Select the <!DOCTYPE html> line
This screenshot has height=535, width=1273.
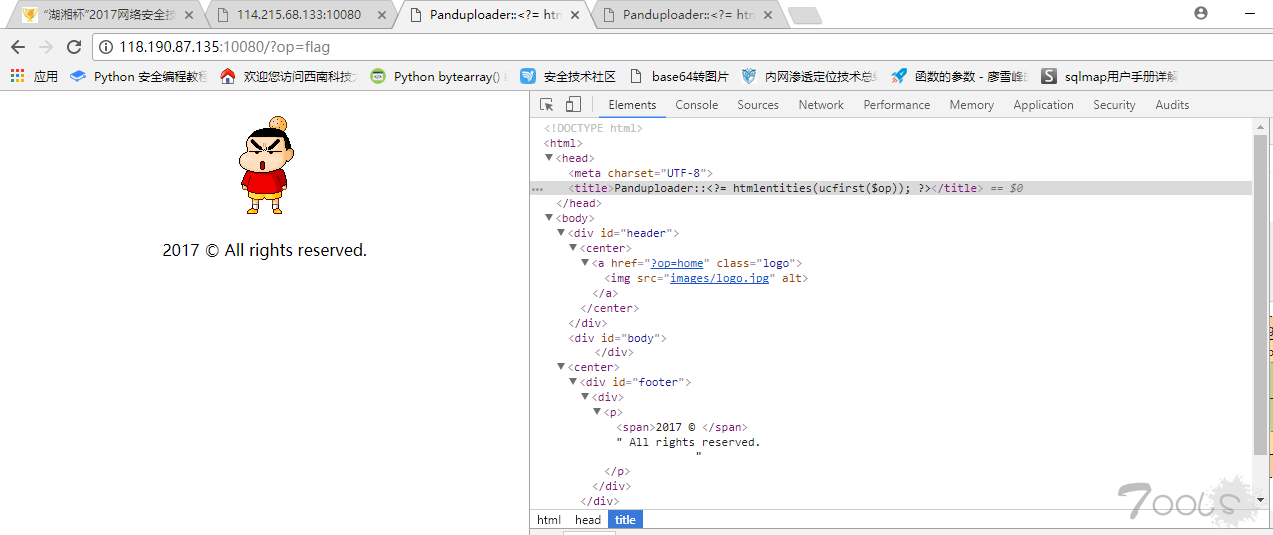click(x=593, y=128)
